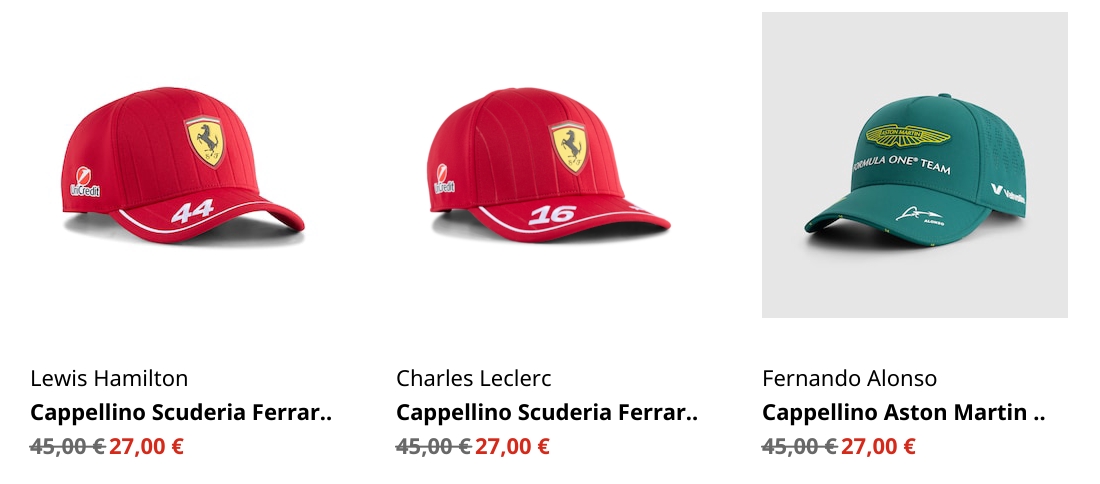Click the Valvoline logo on the green cap
Image resolution: width=1100 pixels, height=484 pixels.
[1007, 194]
